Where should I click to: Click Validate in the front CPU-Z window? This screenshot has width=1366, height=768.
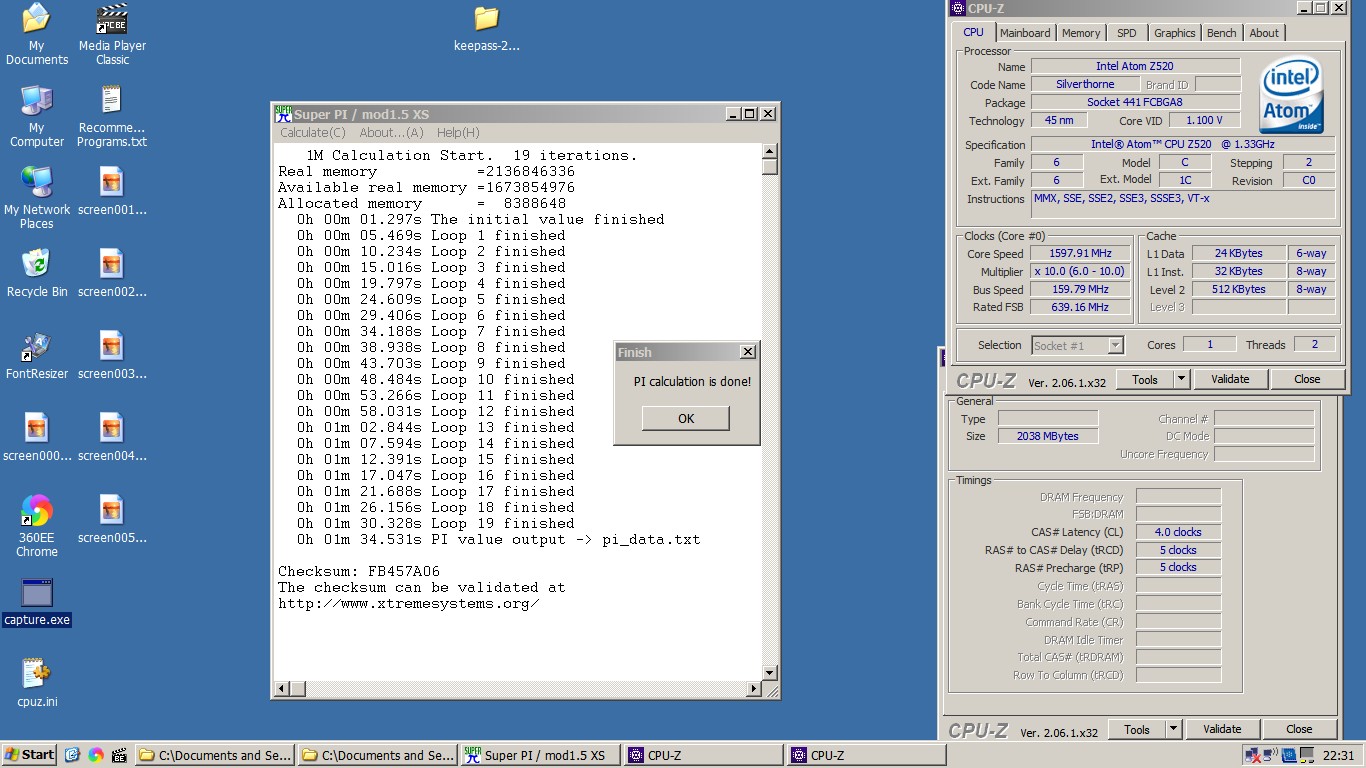pyautogui.click(x=1230, y=379)
